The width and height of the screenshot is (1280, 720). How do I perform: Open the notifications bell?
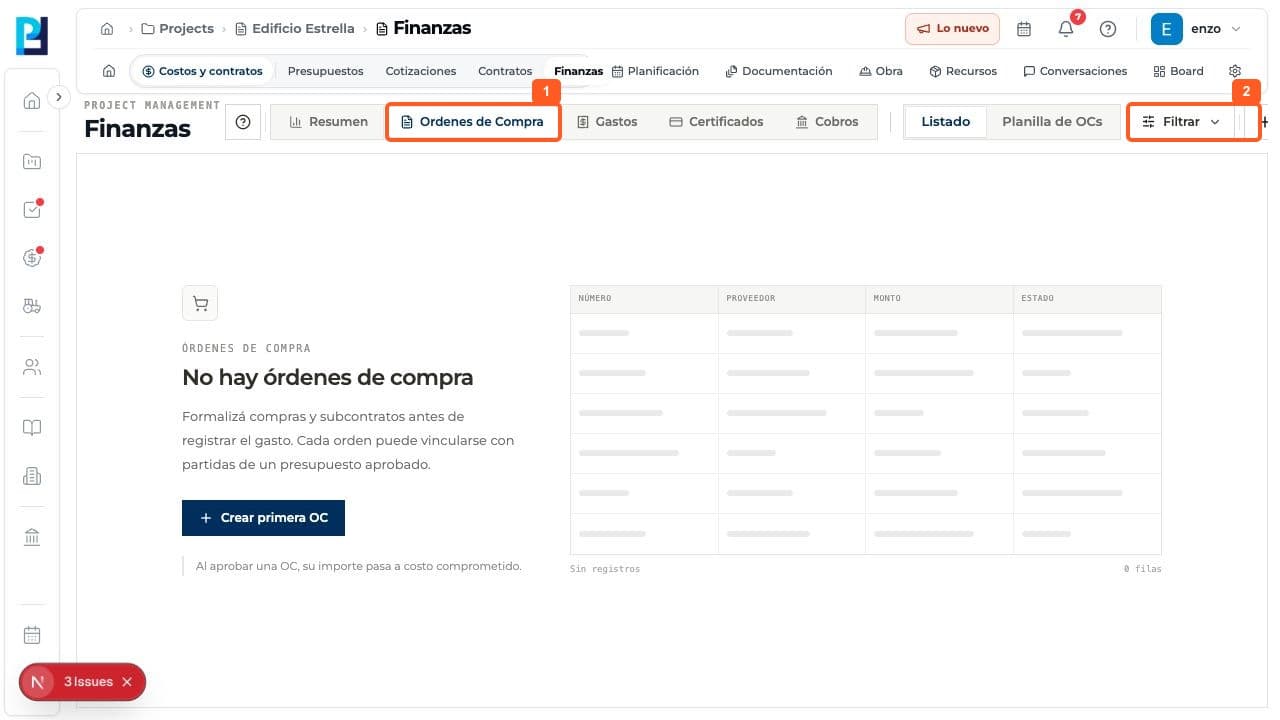coord(1066,29)
